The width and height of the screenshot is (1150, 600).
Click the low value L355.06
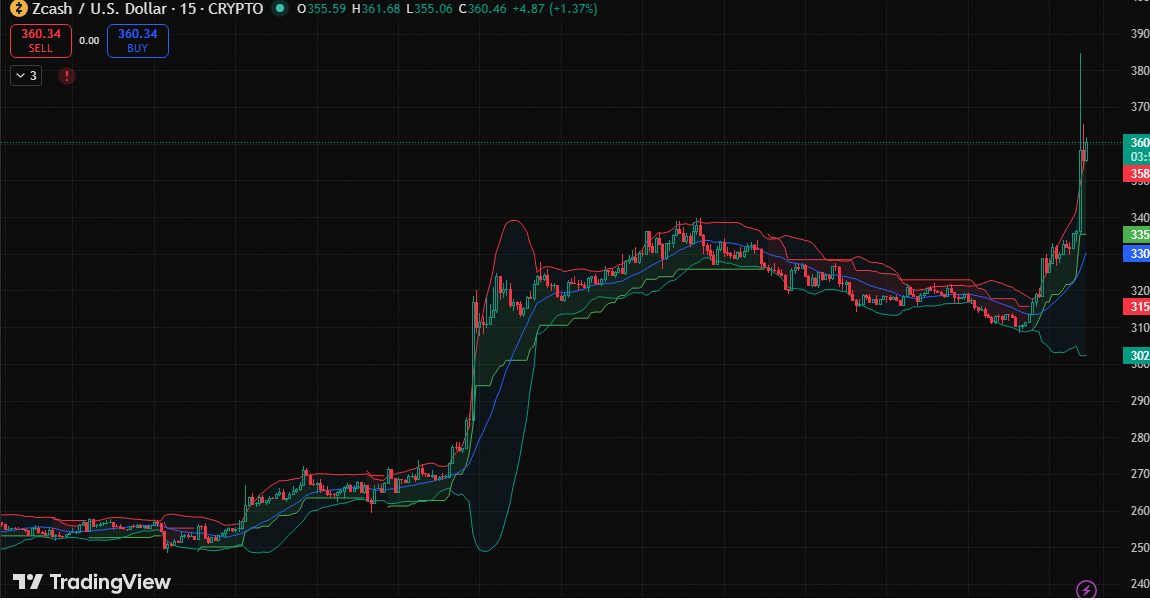coord(429,9)
